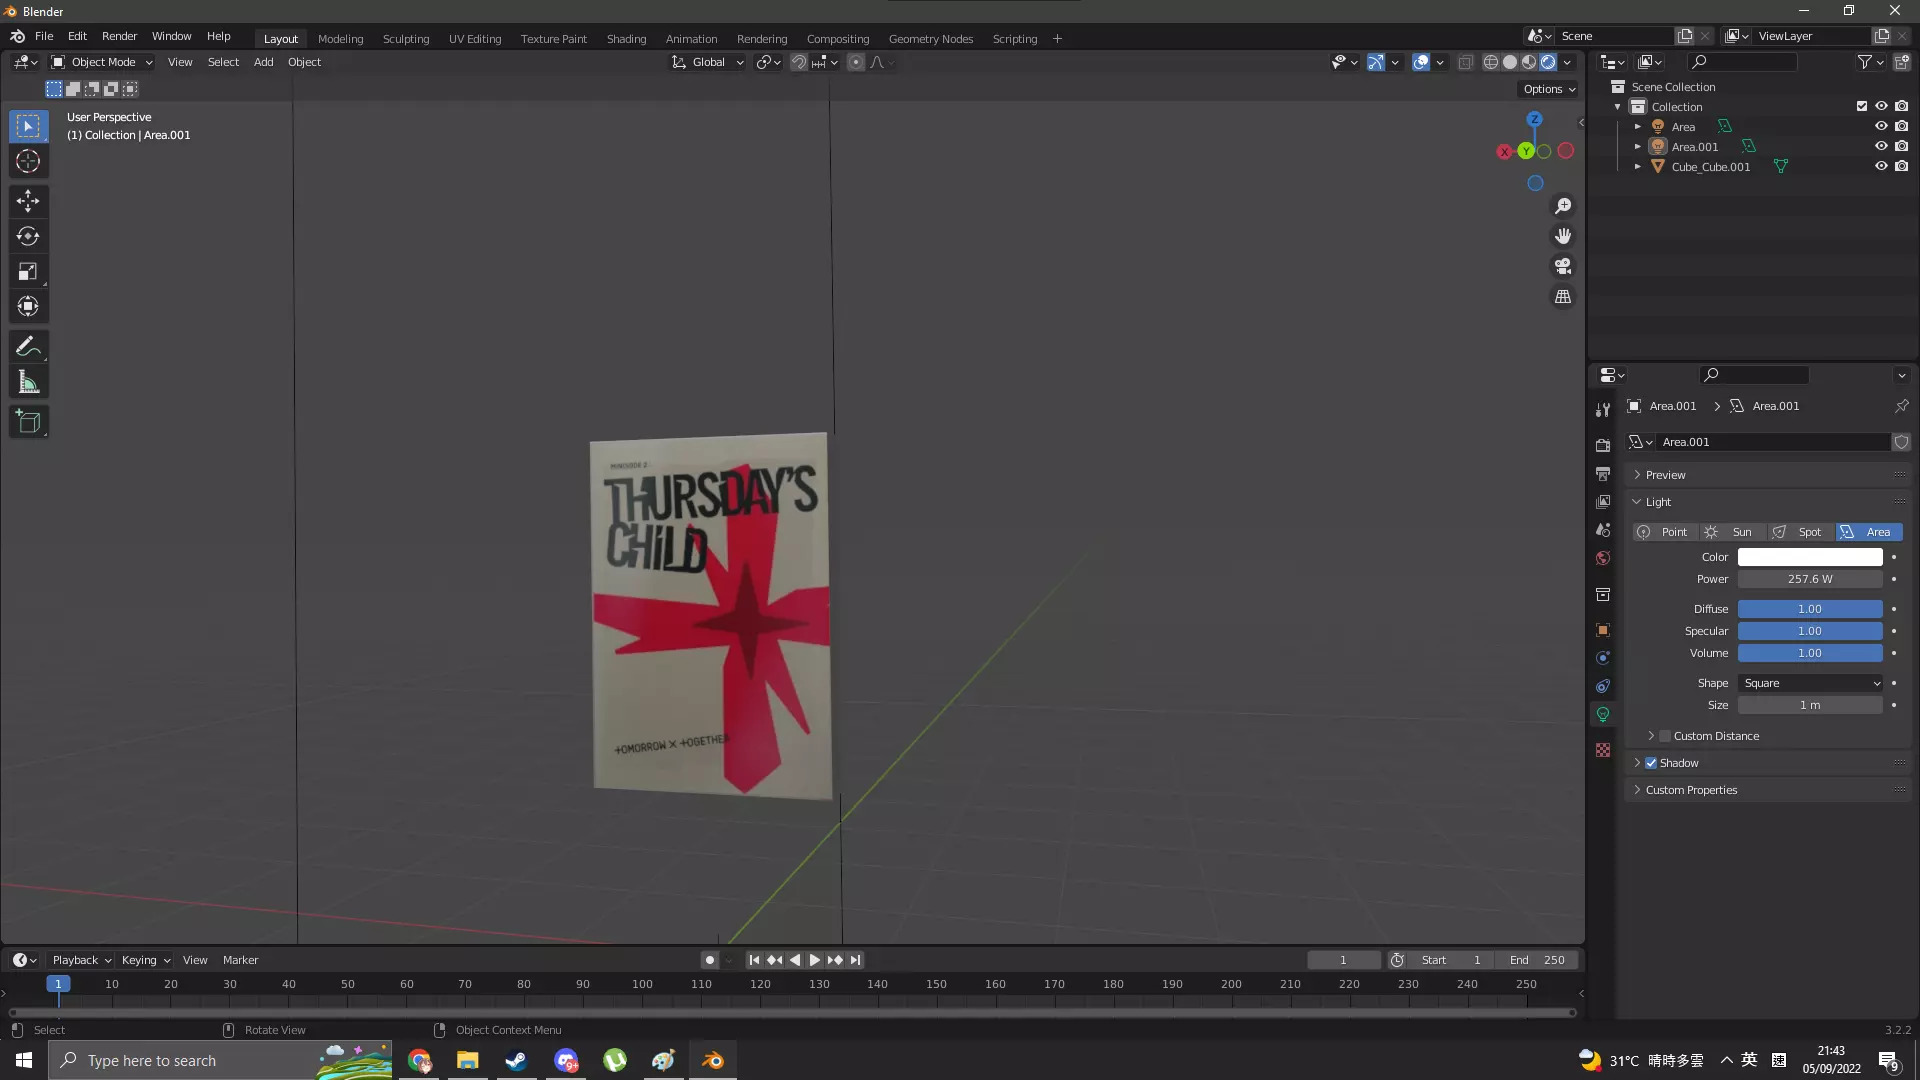Image resolution: width=1920 pixels, height=1080 pixels.
Task: Switch to Geometry Nodes workspace tab
Action: click(930, 39)
